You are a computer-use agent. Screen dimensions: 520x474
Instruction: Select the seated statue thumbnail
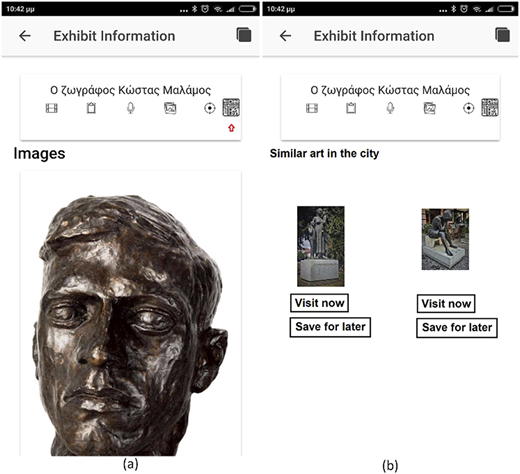click(x=445, y=239)
